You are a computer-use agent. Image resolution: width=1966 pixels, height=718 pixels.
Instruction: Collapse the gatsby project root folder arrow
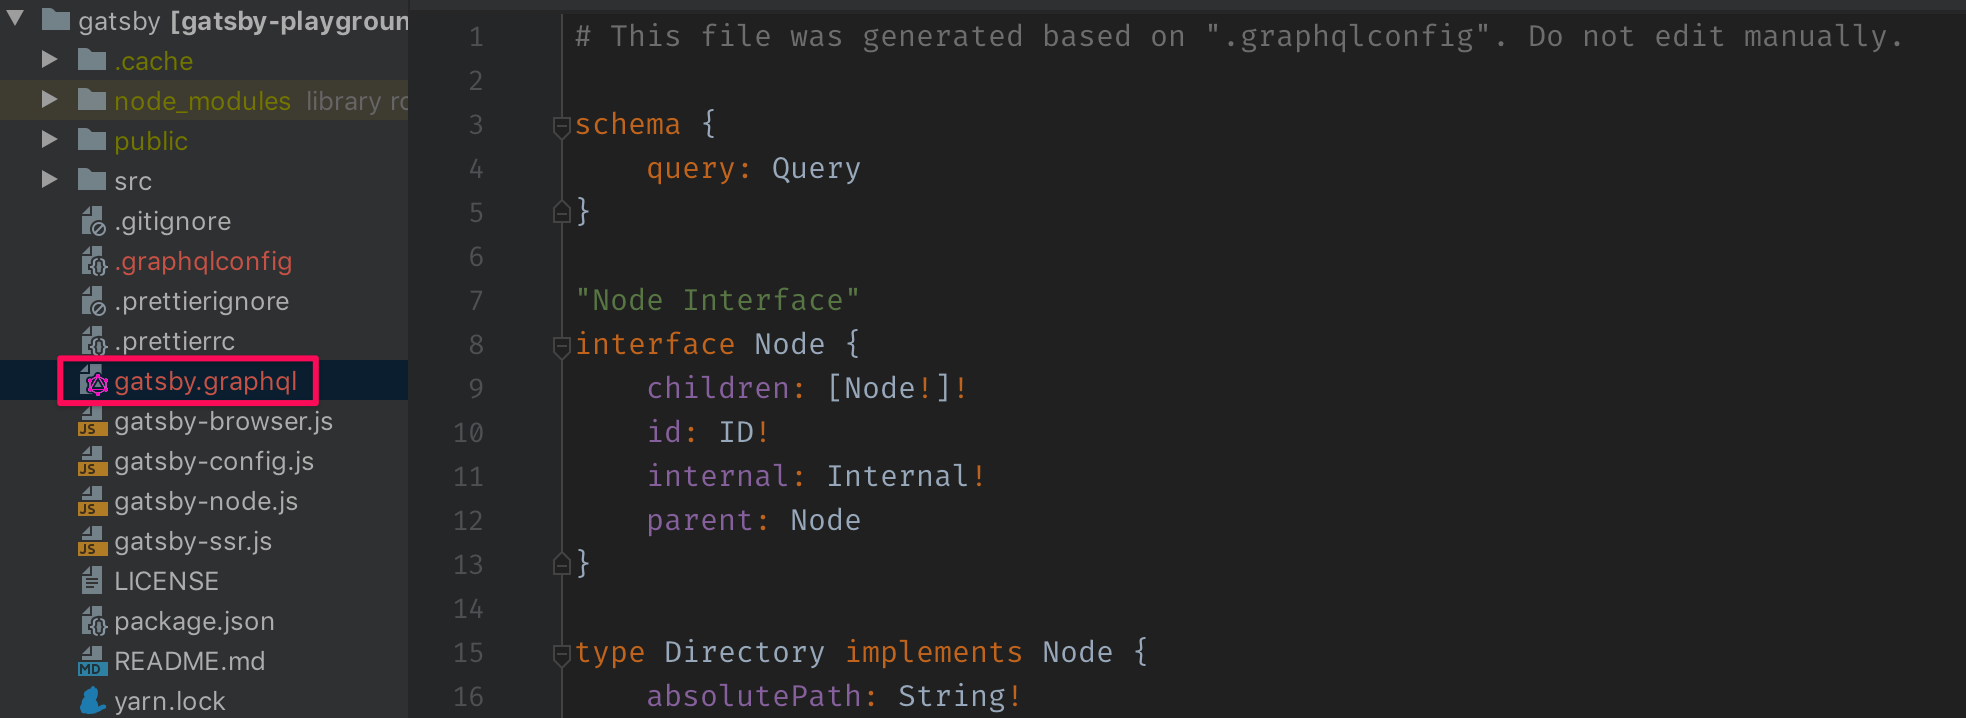pos(15,18)
